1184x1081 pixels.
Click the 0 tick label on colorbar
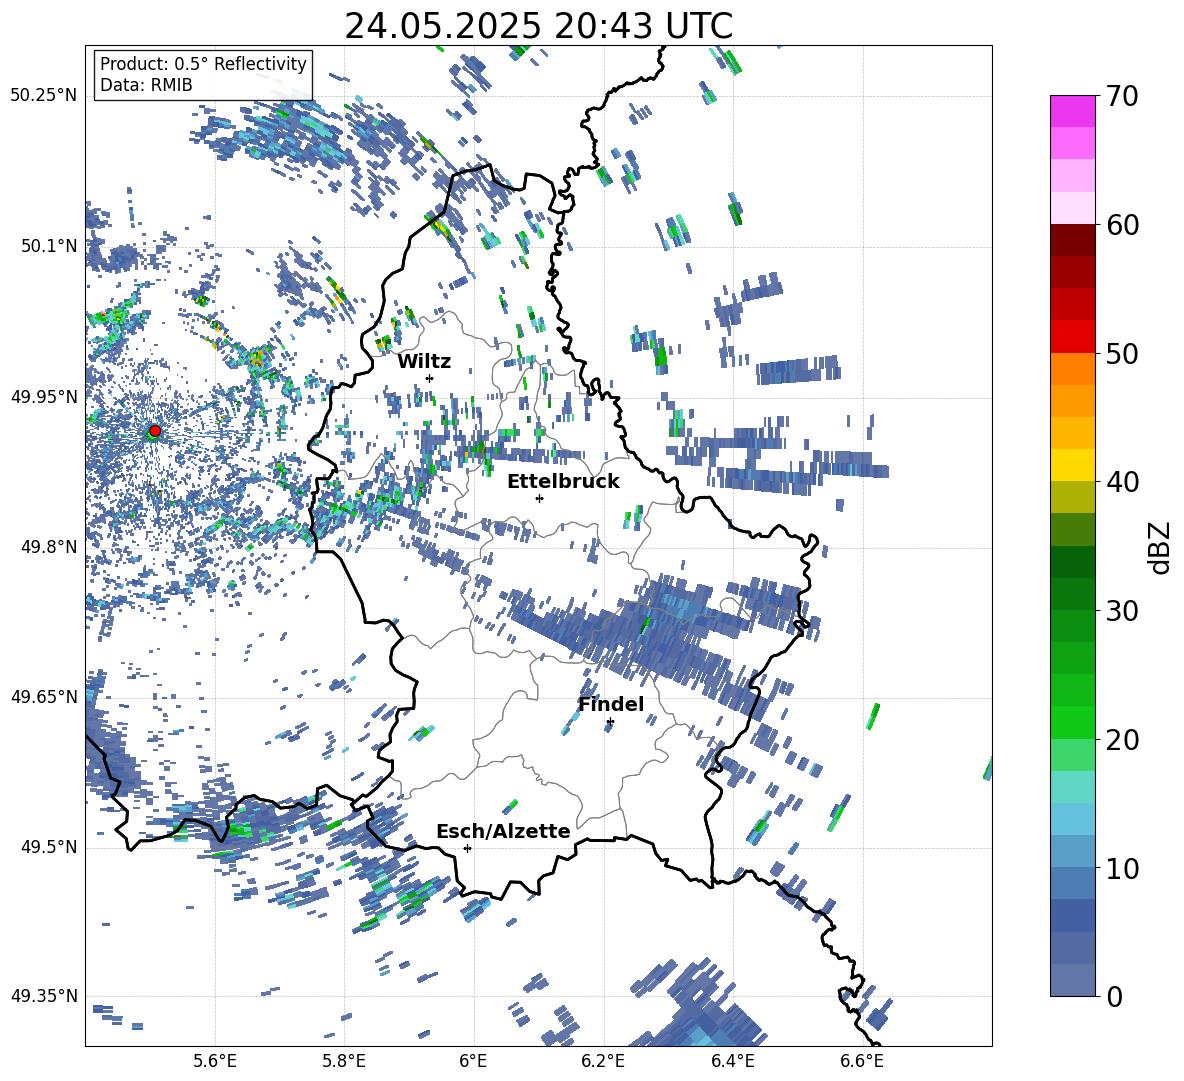coord(1114,996)
